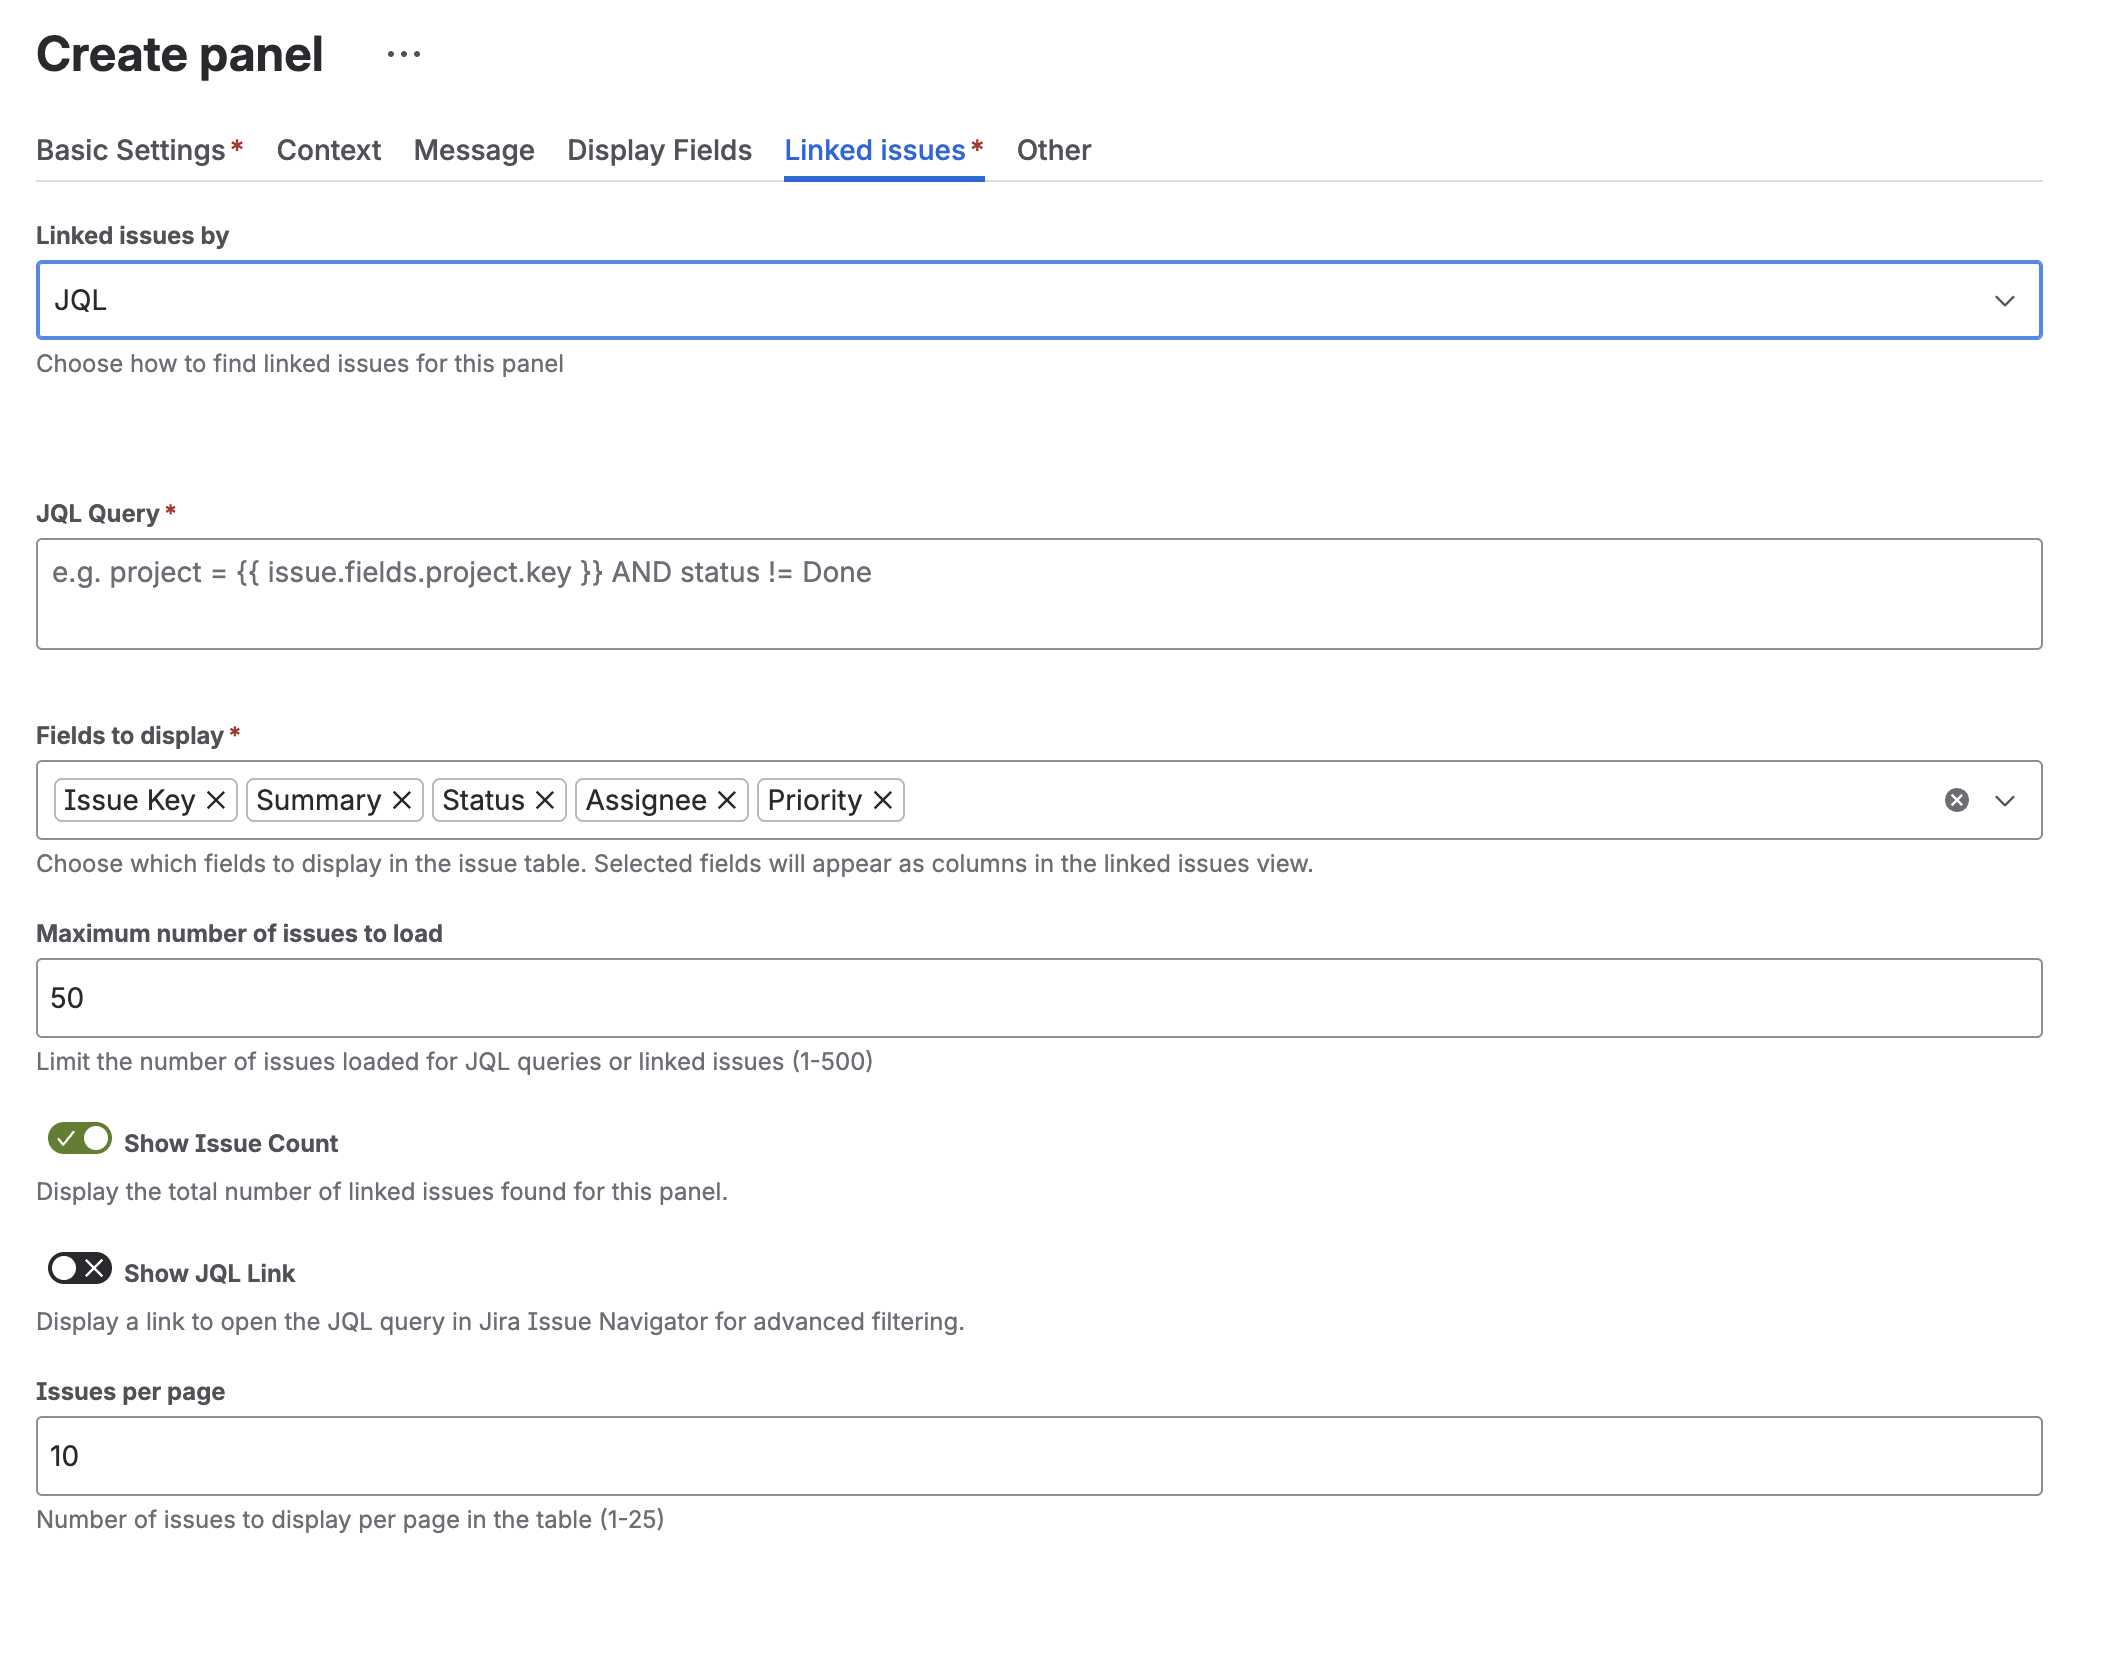2108x1664 pixels.
Task: Remove the Assignee field chip
Action: point(727,799)
